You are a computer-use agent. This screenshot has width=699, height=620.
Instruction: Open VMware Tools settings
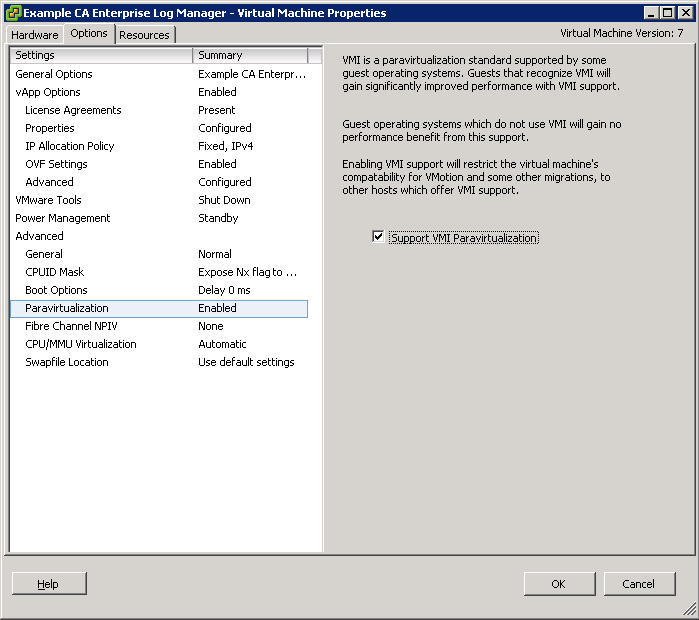click(x=48, y=200)
